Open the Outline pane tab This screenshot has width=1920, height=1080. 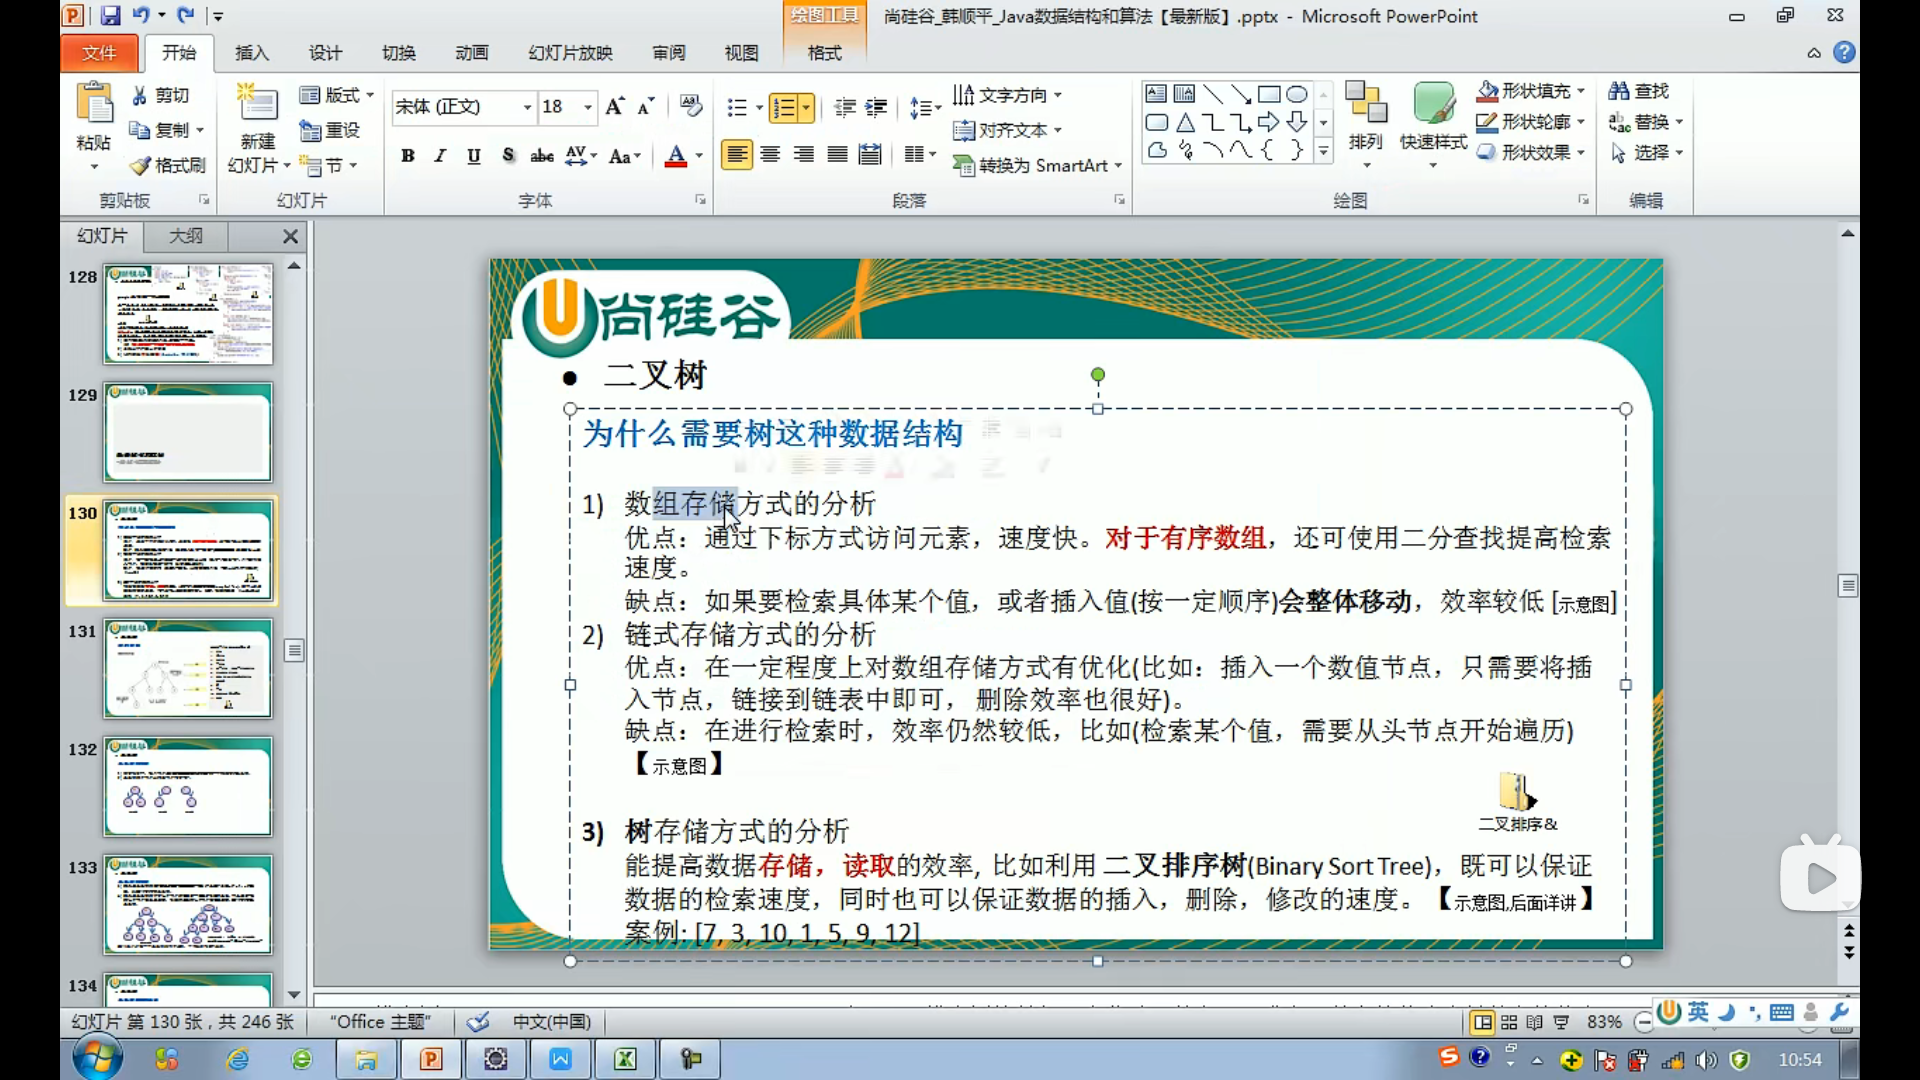(x=186, y=236)
